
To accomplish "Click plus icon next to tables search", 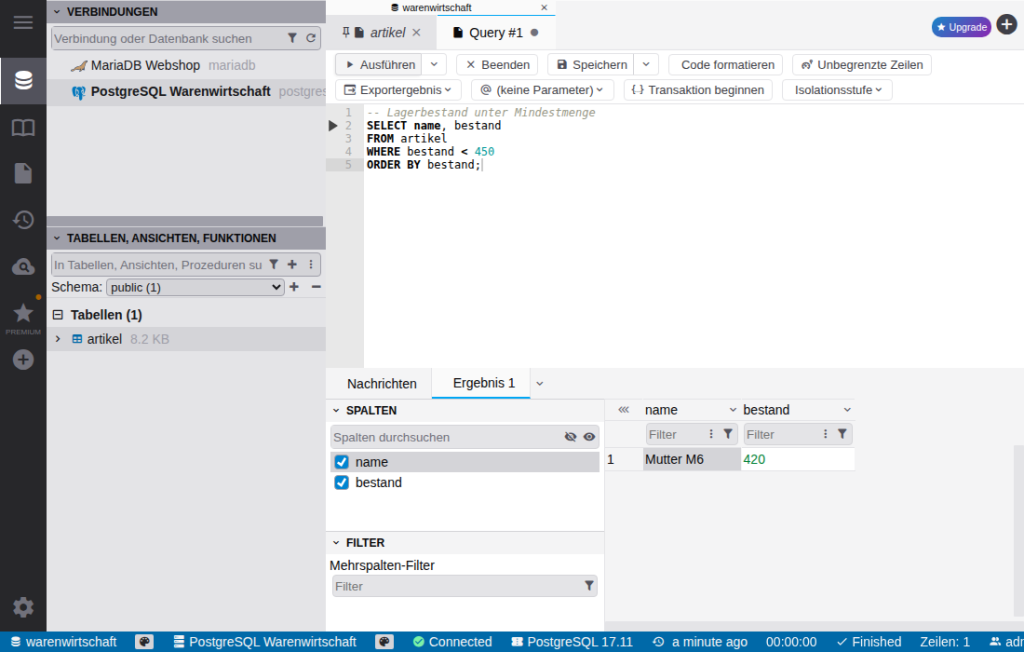I will pos(292,264).
